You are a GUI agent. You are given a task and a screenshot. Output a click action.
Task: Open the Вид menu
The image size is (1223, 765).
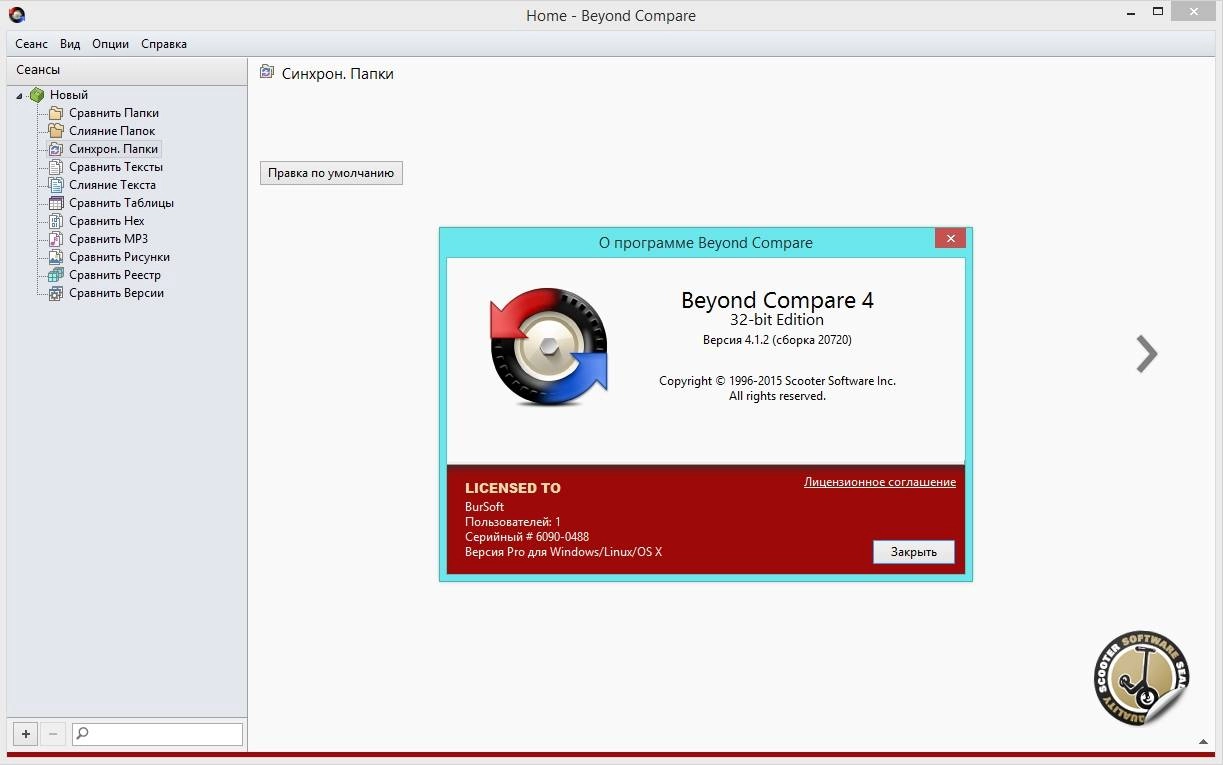click(70, 44)
